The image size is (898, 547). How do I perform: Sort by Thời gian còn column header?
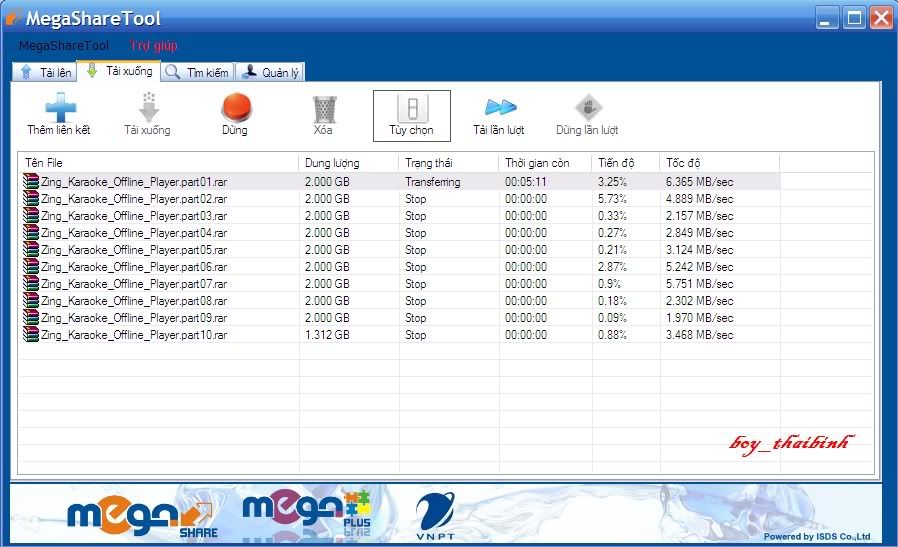coord(545,163)
